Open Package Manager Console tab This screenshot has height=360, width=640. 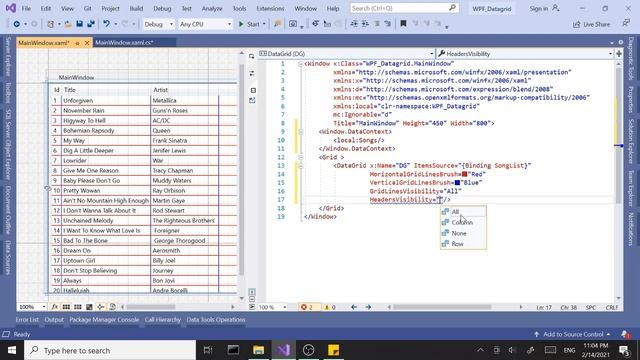pos(104,320)
